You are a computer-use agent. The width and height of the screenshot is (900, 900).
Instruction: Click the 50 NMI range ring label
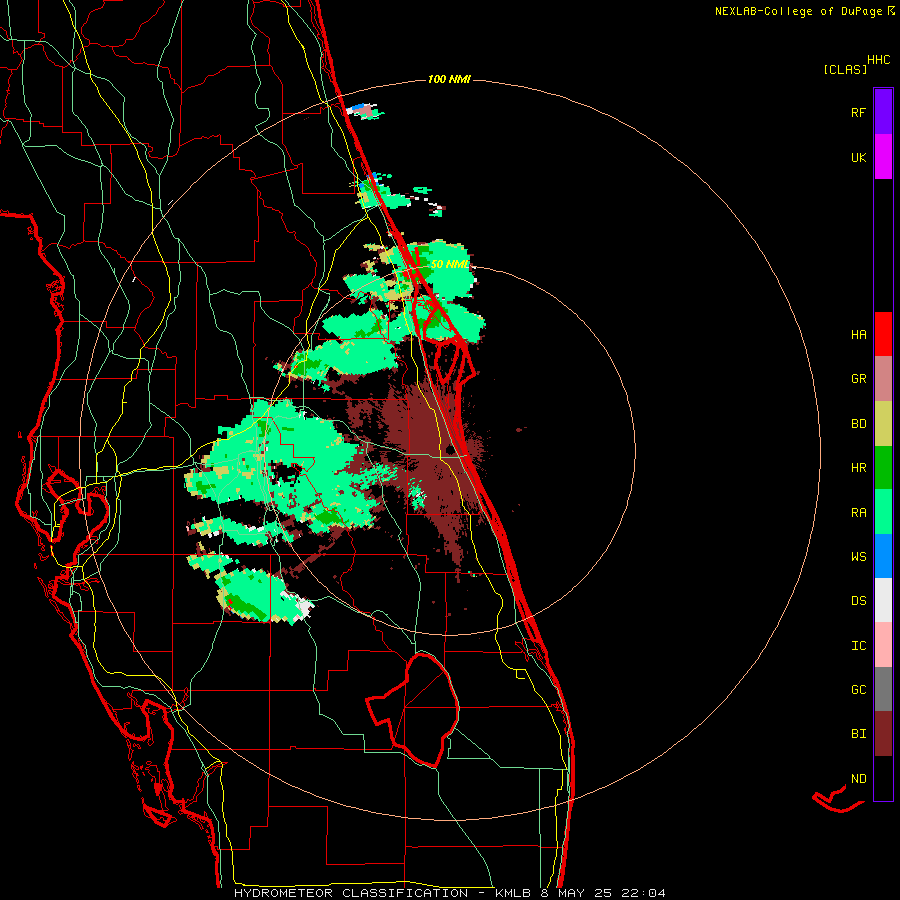(x=451, y=264)
